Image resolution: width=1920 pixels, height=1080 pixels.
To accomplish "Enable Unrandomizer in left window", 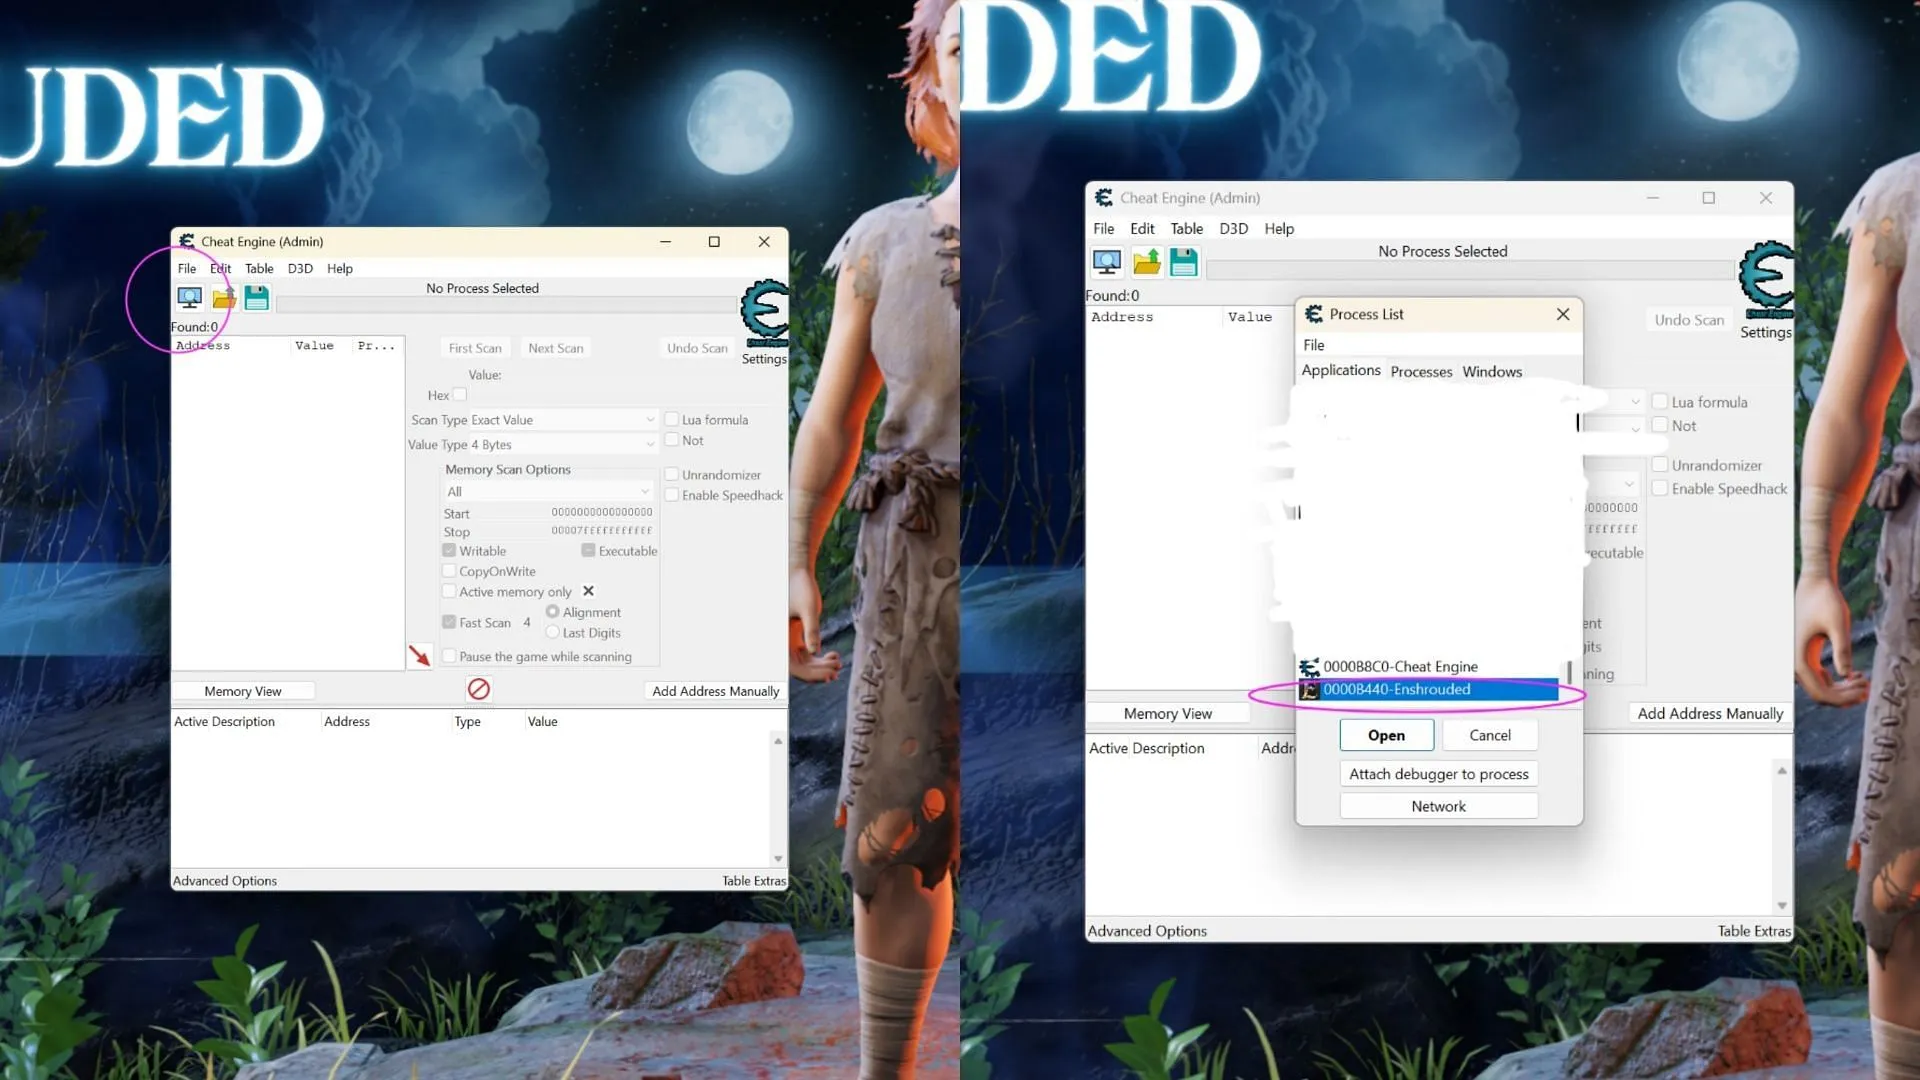I will tap(672, 475).
